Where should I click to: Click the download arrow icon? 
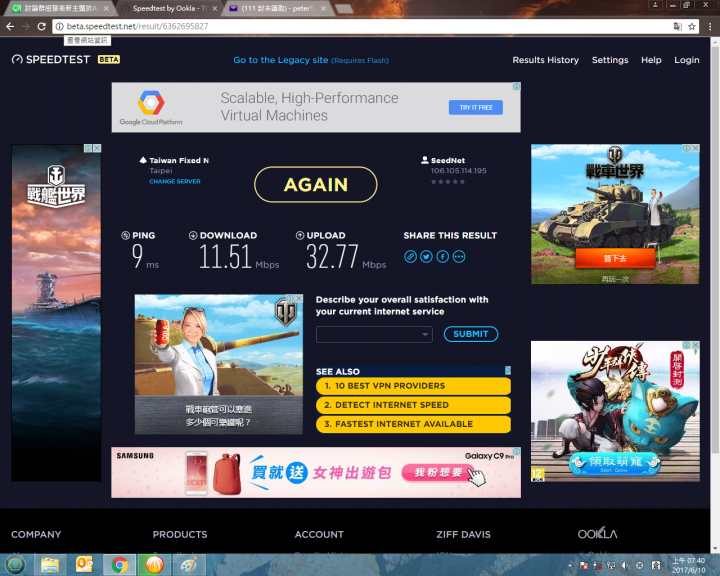tap(193, 235)
